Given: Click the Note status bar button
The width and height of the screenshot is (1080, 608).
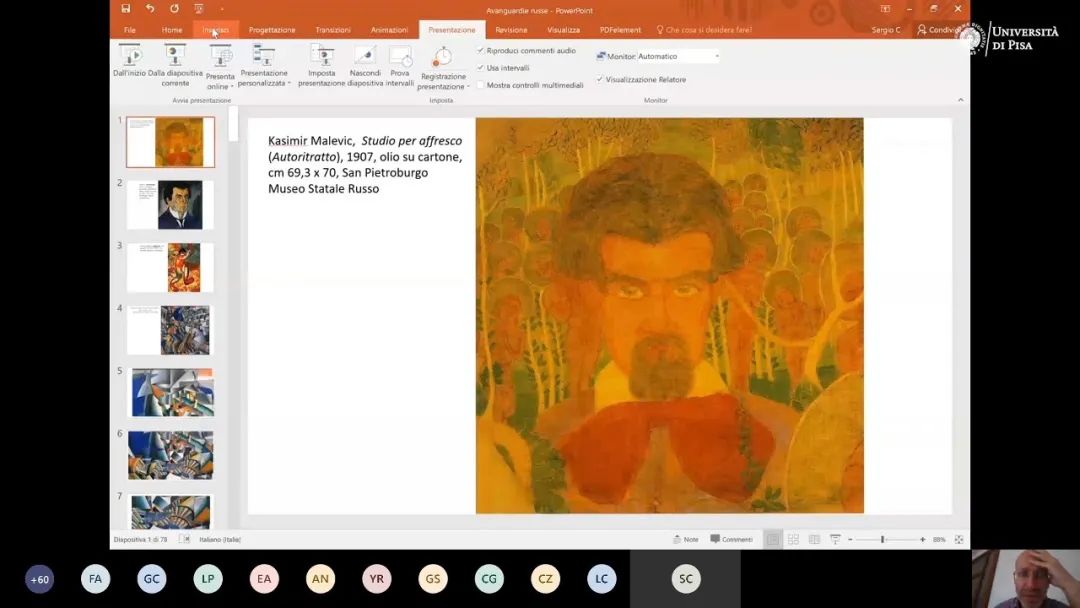Looking at the screenshot, I should pos(685,539).
